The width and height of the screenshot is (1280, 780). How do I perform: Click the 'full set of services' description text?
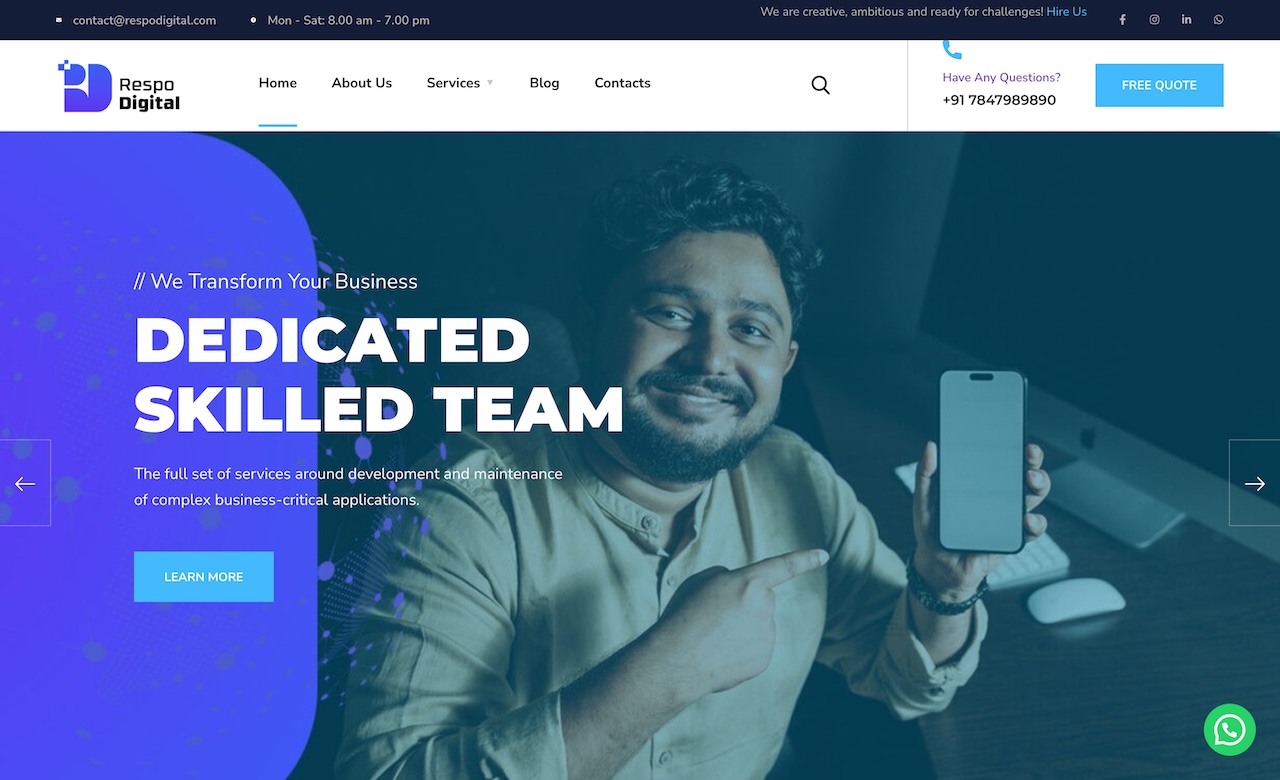(348, 487)
